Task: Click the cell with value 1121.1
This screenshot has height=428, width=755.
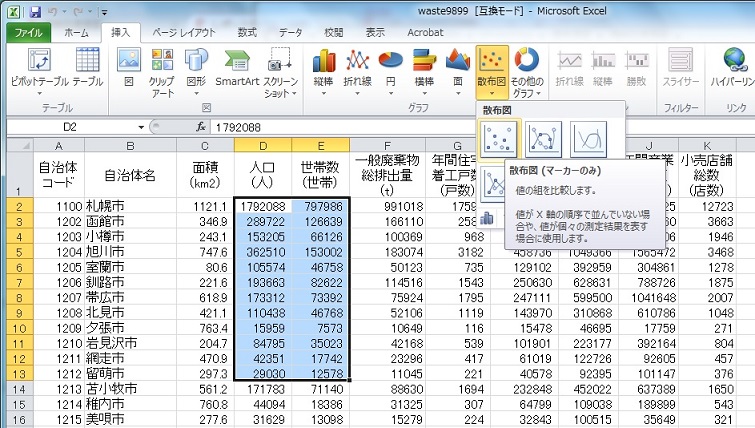Action: pyautogui.click(x=205, y=207)
